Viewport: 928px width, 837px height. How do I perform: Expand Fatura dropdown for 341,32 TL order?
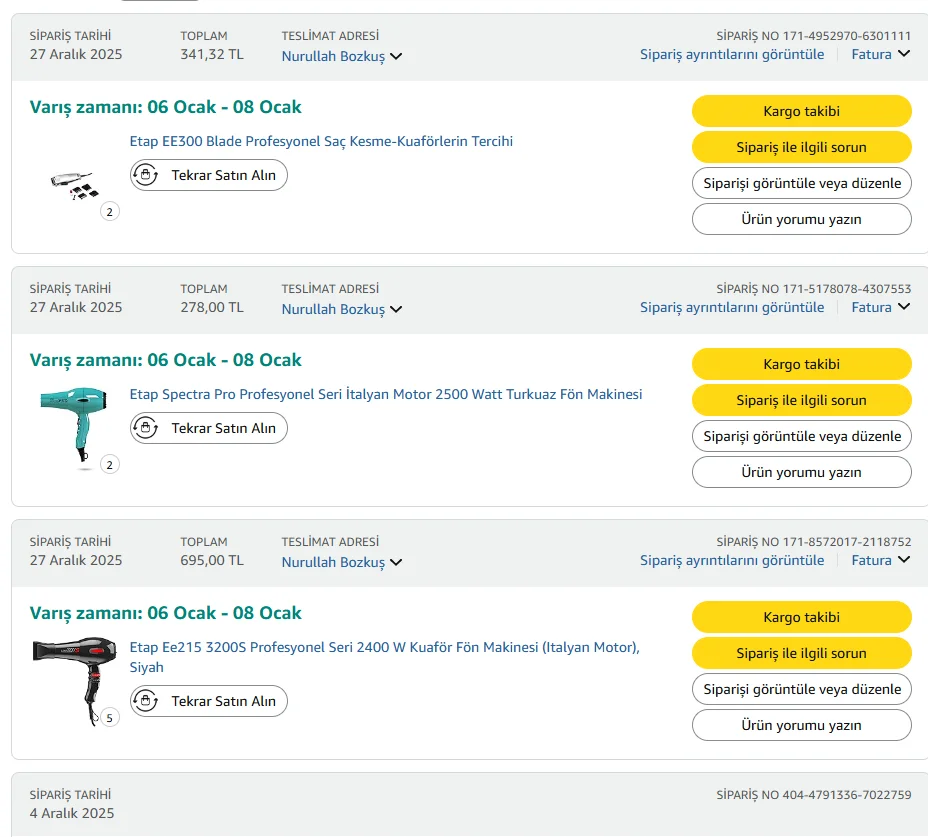(881, 54)
